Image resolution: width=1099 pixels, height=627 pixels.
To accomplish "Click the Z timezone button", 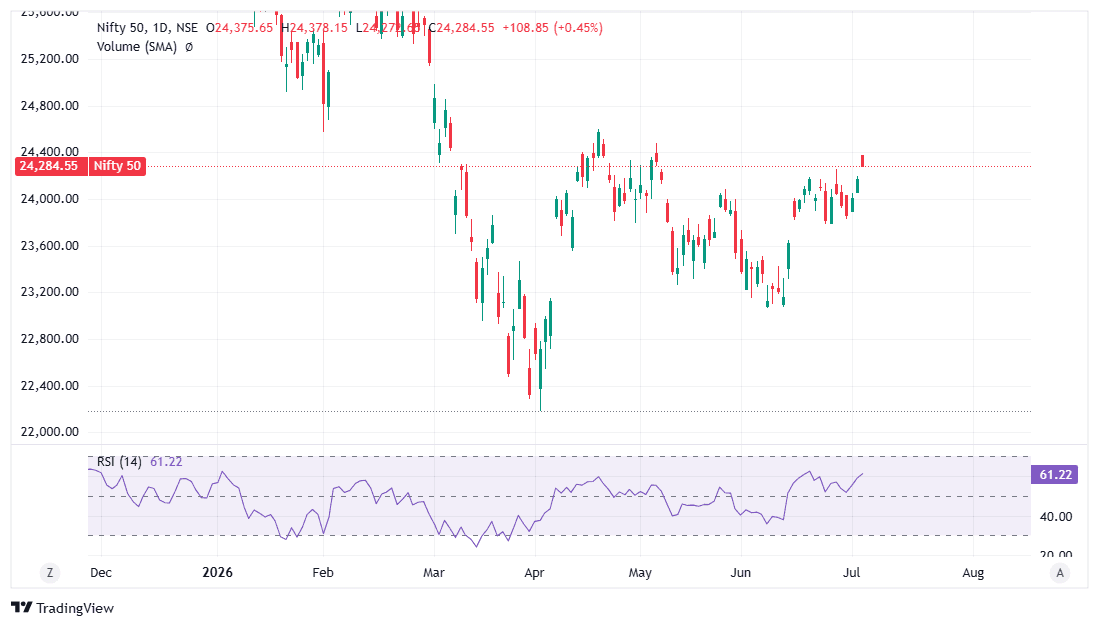I will [50, 573].
